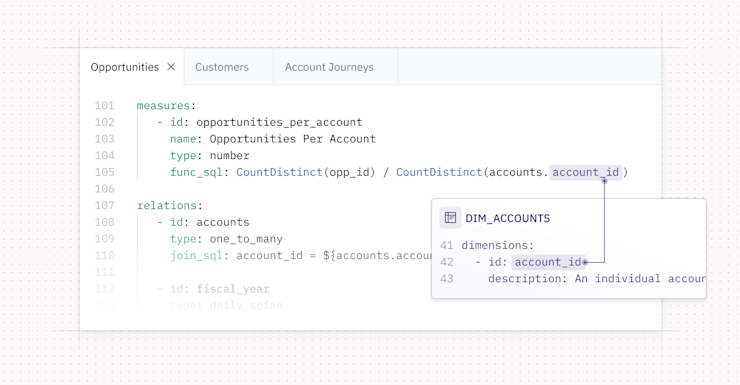The height and width of the screenshot is (385, 740).
Task: Click the DIM_ACCOUNTS popup title
Action: 507,218
